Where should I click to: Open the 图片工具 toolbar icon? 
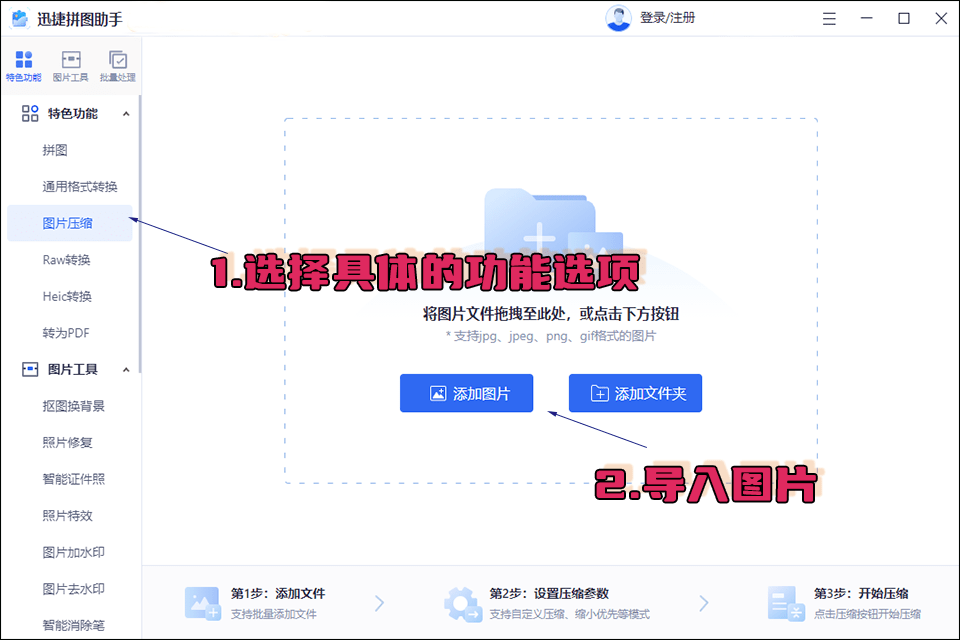point(70,64)
